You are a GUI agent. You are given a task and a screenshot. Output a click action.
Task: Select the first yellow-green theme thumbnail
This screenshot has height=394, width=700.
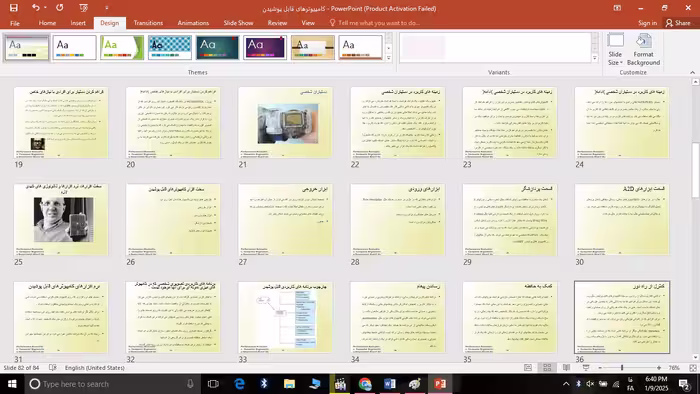pos(27,47)
